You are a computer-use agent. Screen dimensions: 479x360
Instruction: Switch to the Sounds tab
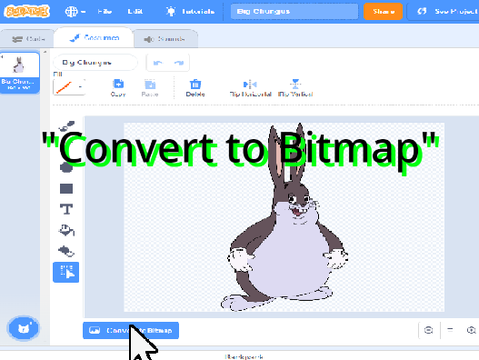coord(166,39)
